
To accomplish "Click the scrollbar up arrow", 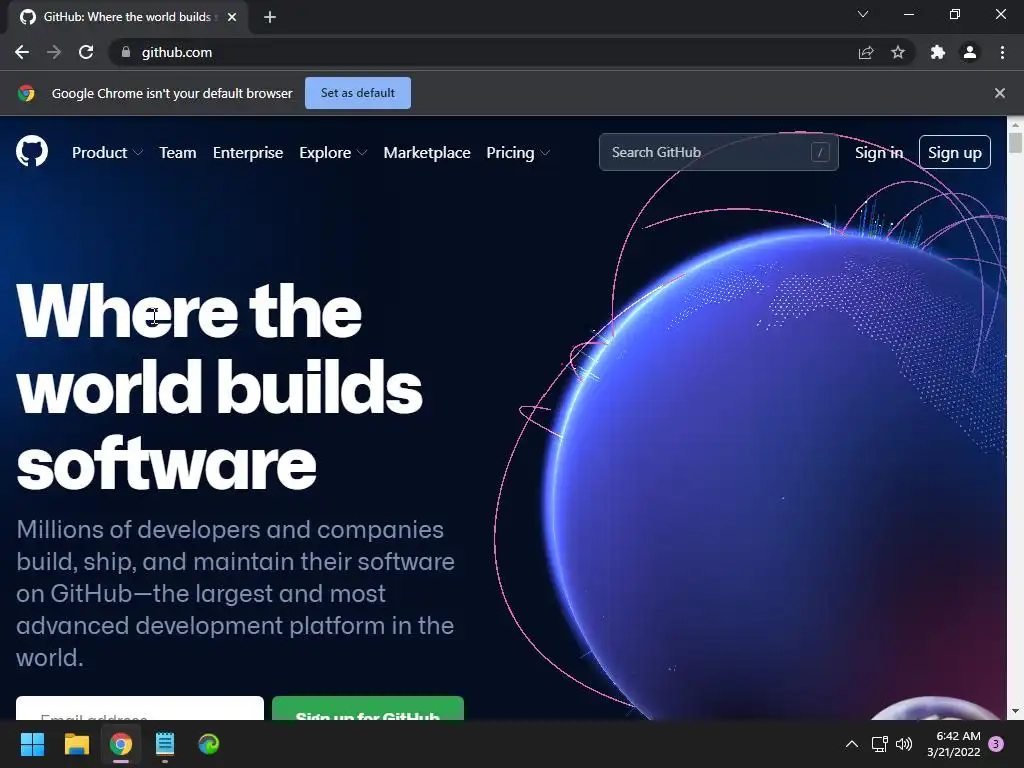I will tap(1015, 123).
